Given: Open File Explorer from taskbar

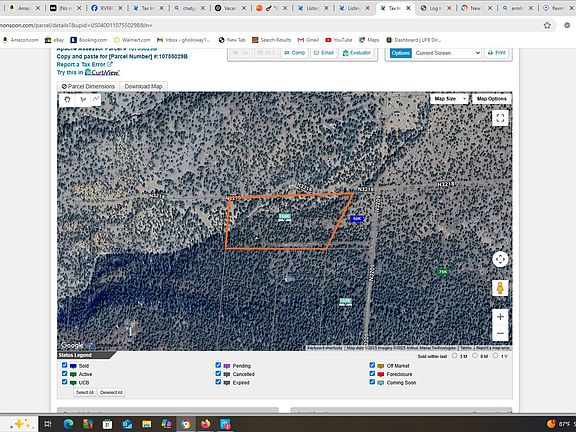Looking at the screenshot, I should pos(147,424).
